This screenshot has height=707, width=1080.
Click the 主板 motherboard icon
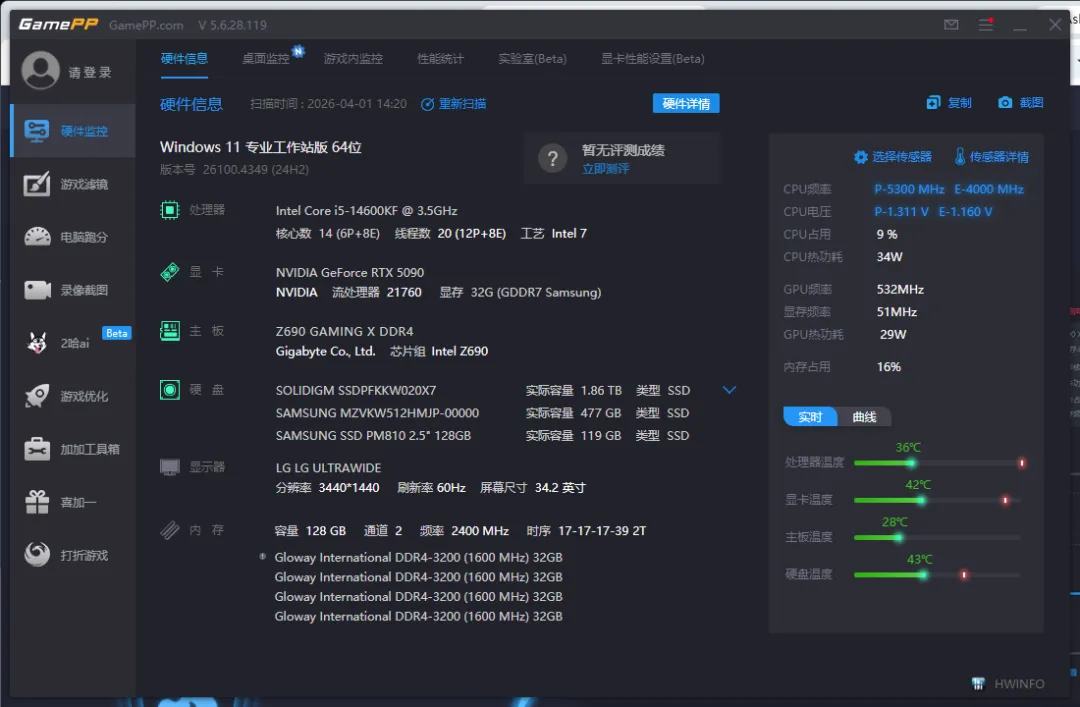click(169, 331)
